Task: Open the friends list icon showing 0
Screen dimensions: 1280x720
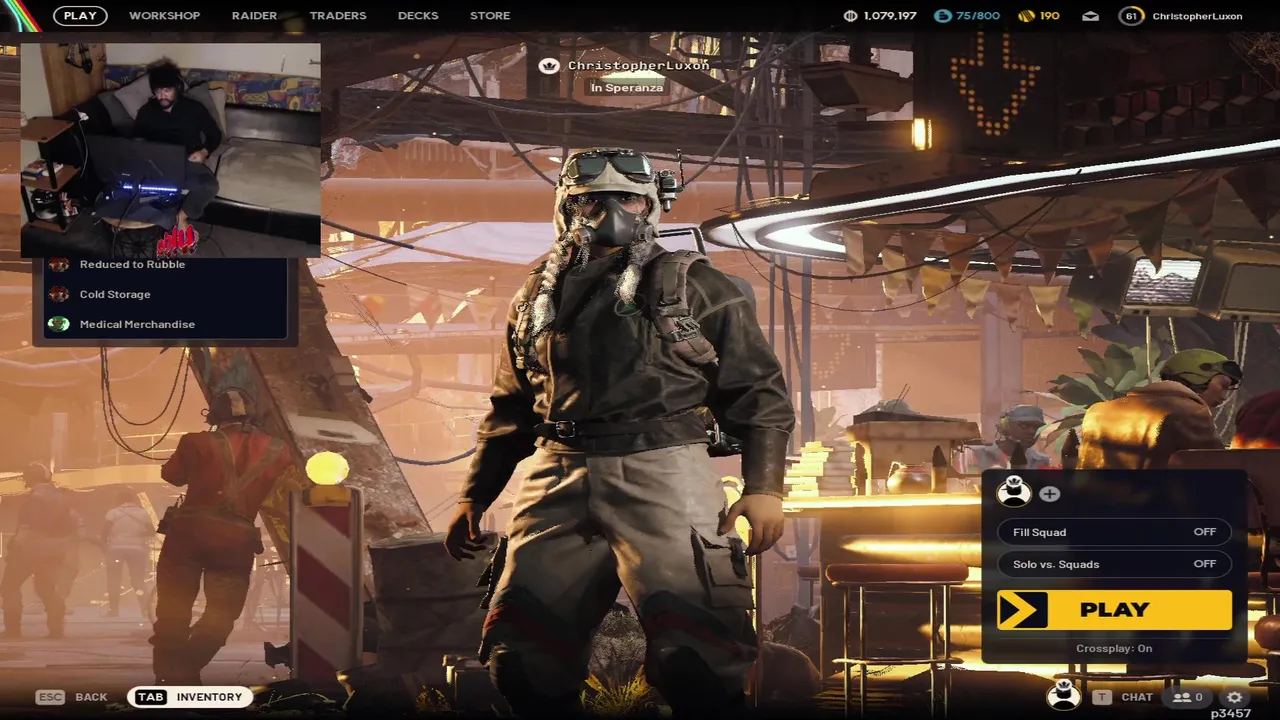Action: pyautogui.click(x=1188, y=697)
